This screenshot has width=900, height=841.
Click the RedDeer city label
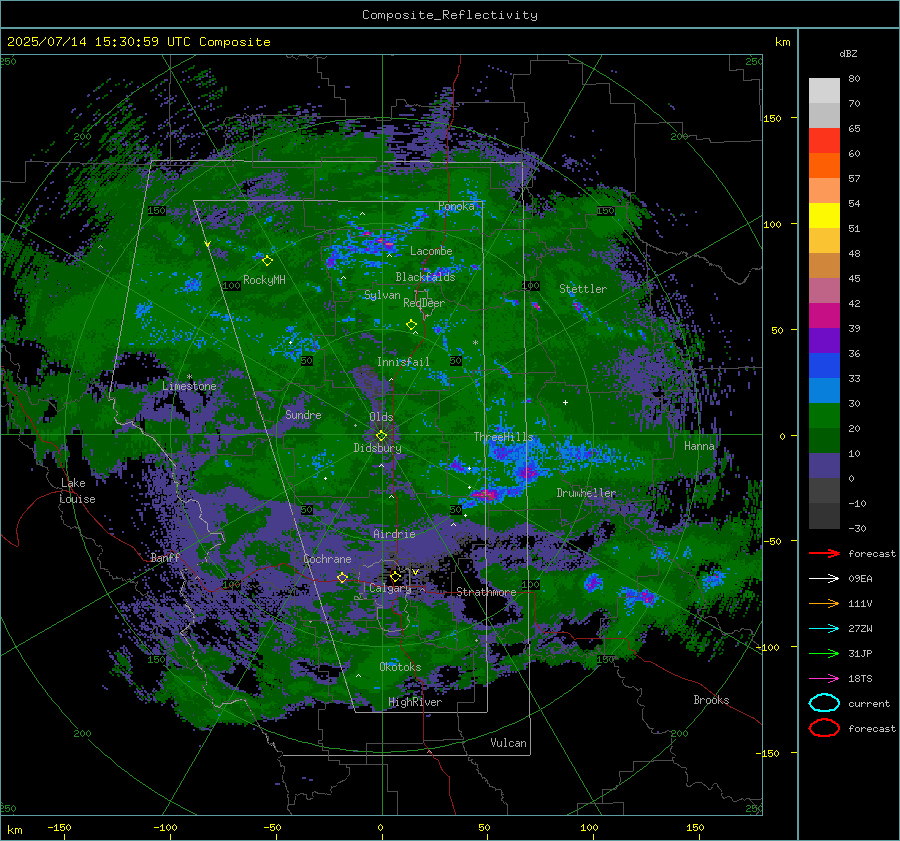(424, 303)
